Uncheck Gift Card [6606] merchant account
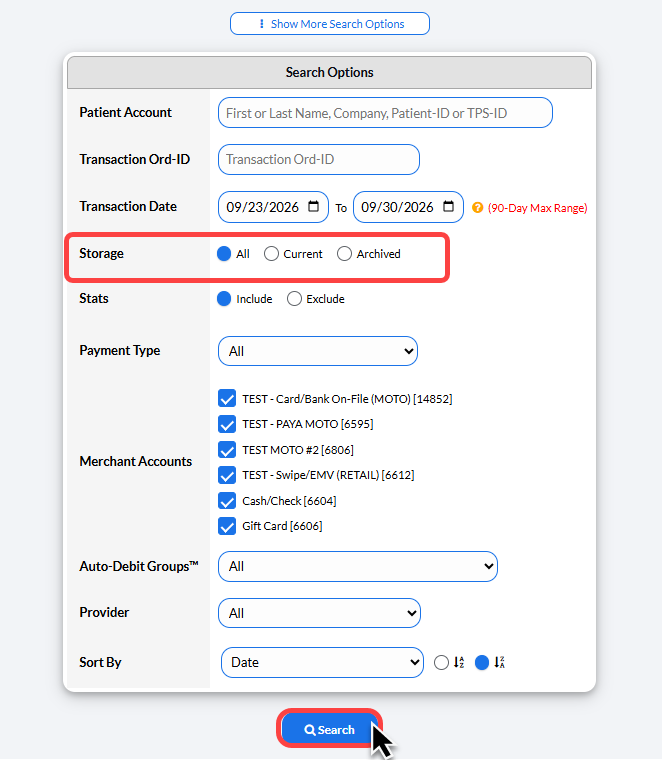The image size is (662, 760). pyautogui.click(x=227, y=526)
